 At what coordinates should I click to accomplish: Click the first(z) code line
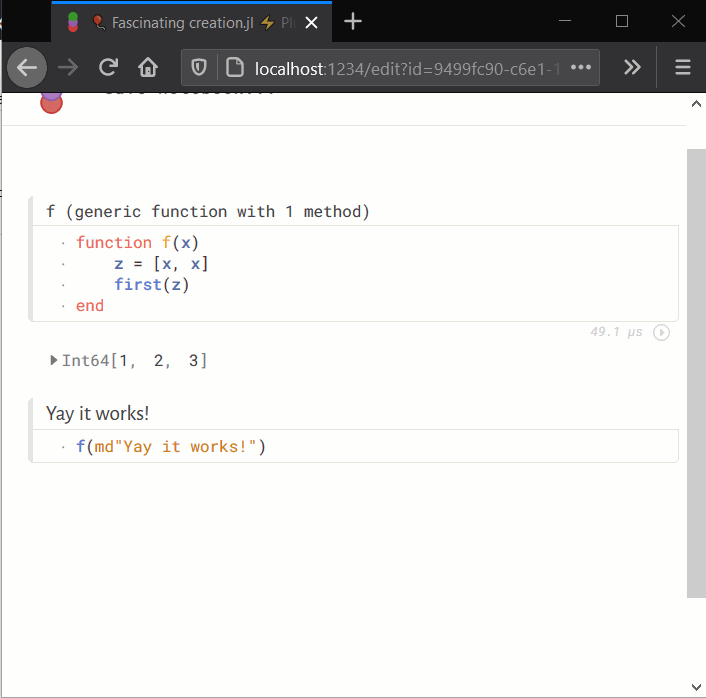point(152,285)
